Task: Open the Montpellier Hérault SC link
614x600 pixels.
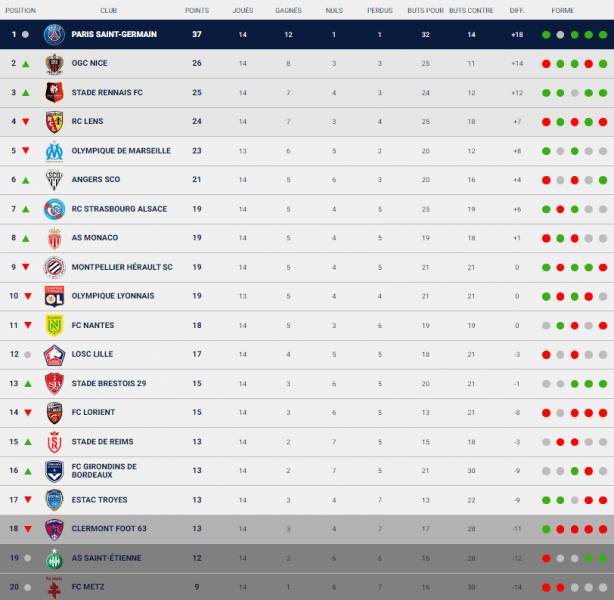Action: (x=122, y=267)
